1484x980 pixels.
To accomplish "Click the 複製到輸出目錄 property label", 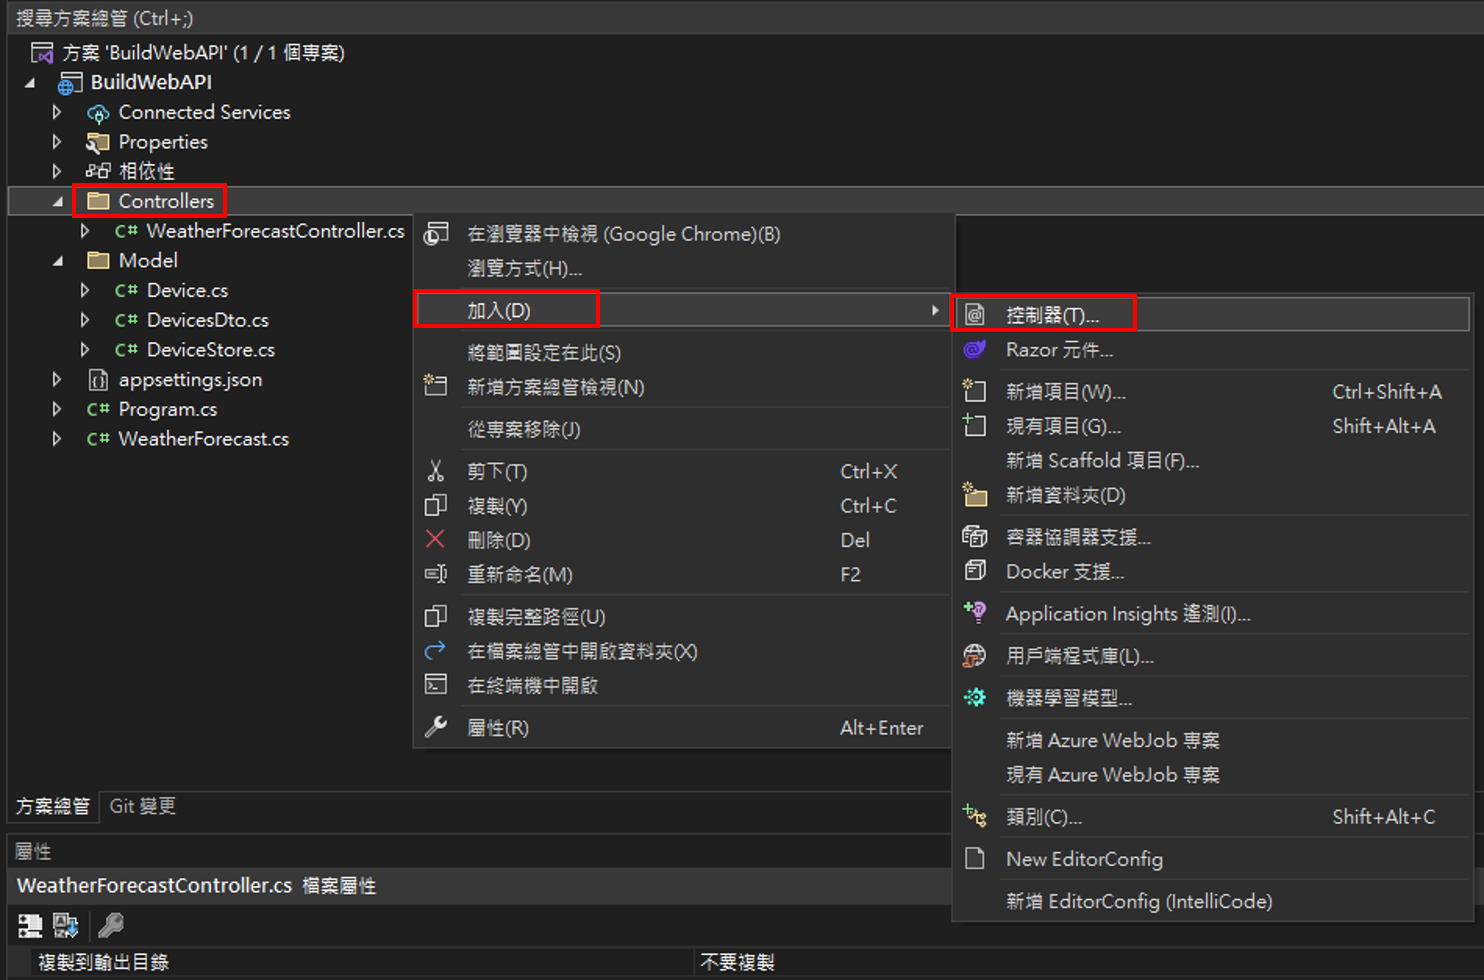I will (x=104, y=962).
